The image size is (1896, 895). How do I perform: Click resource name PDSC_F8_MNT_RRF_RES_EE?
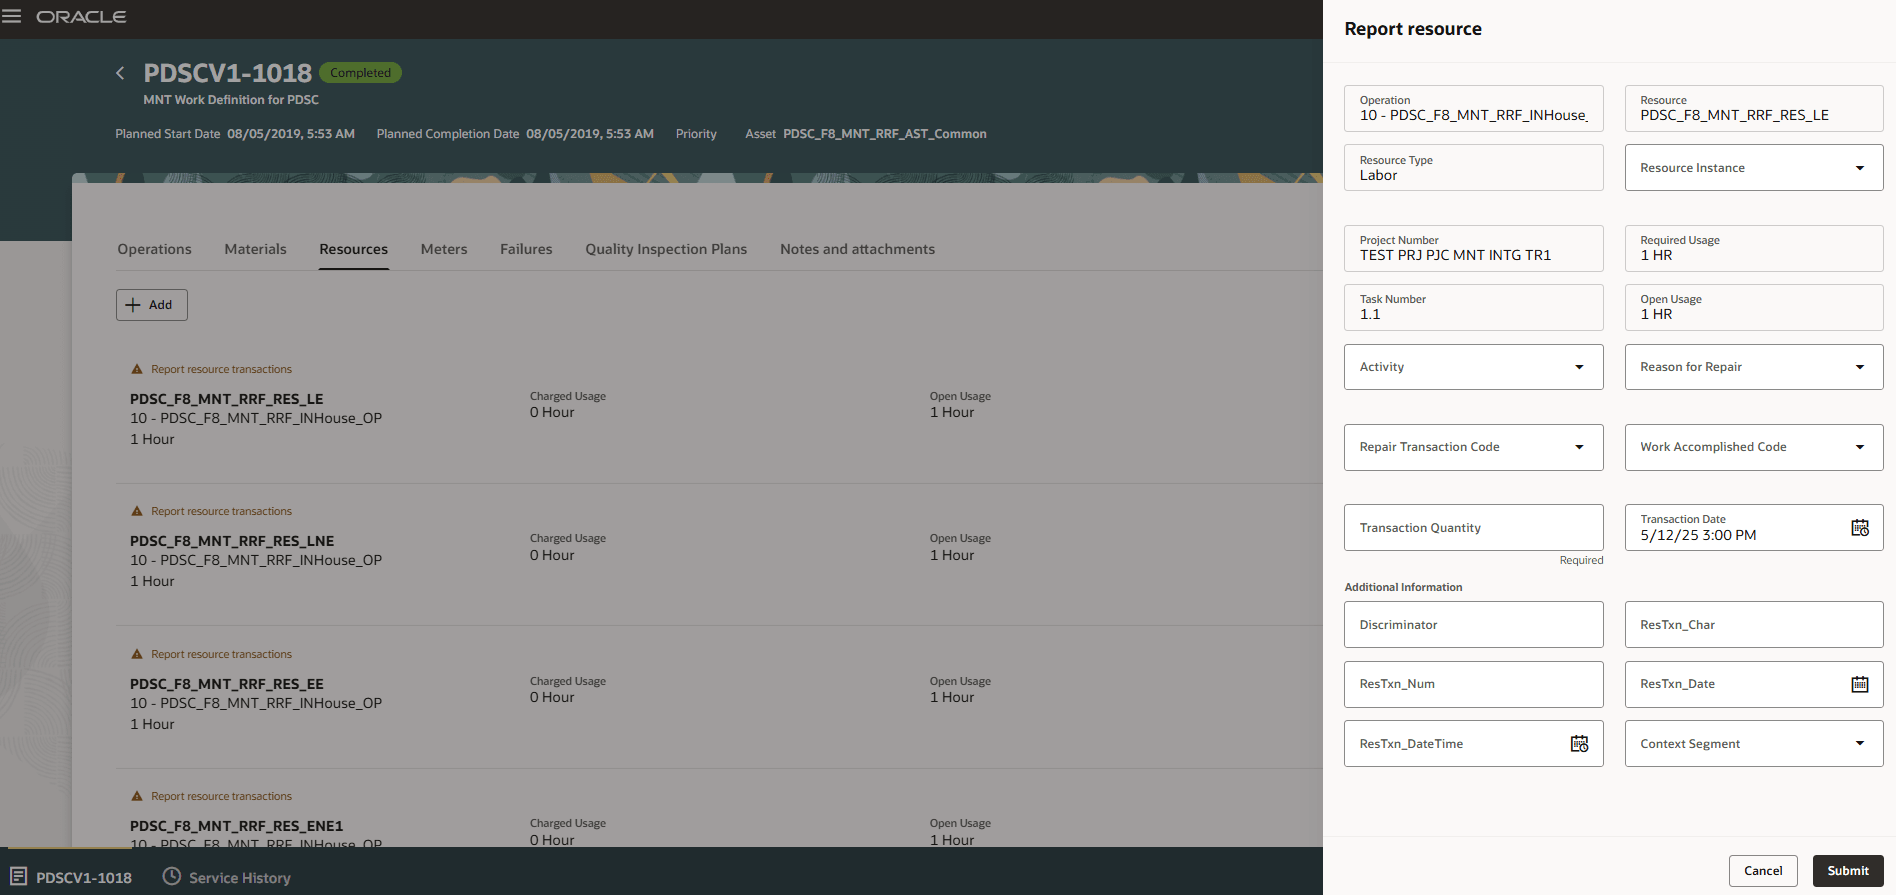[227, 684]
